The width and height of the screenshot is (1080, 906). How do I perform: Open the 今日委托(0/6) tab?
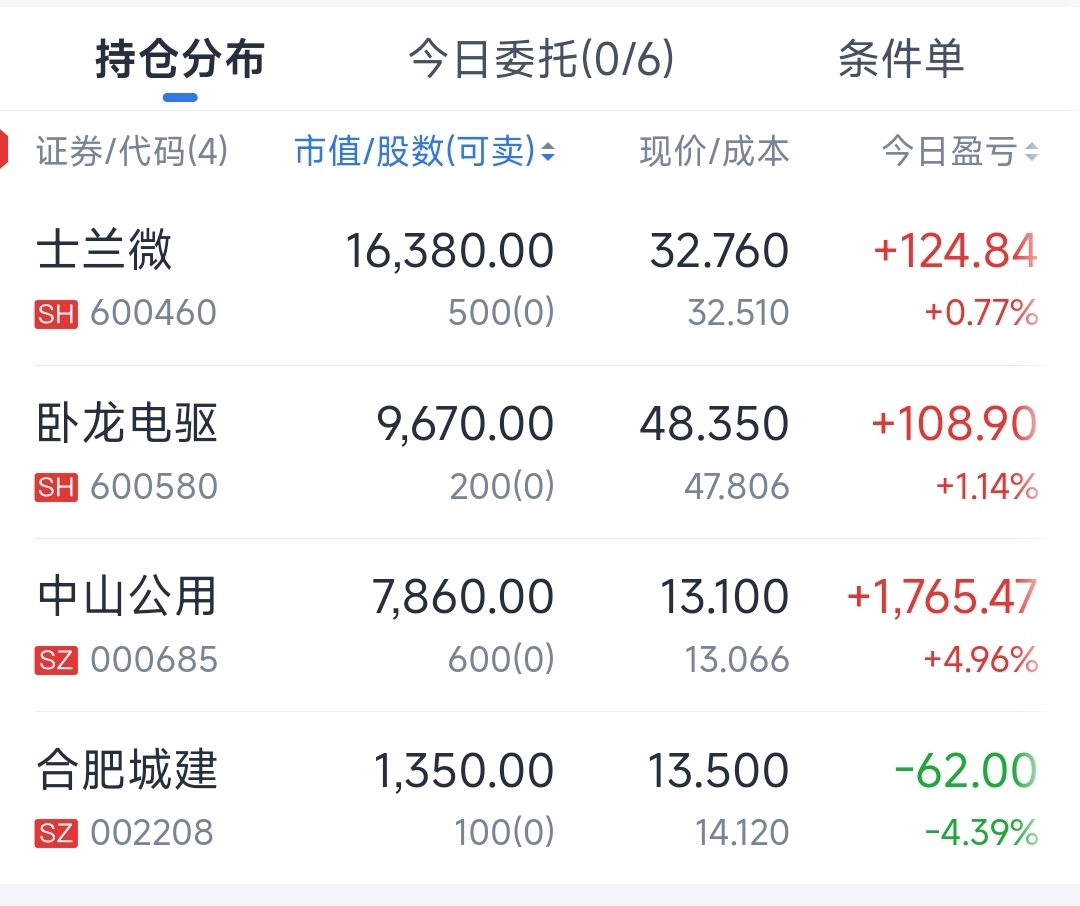(541, 60)
